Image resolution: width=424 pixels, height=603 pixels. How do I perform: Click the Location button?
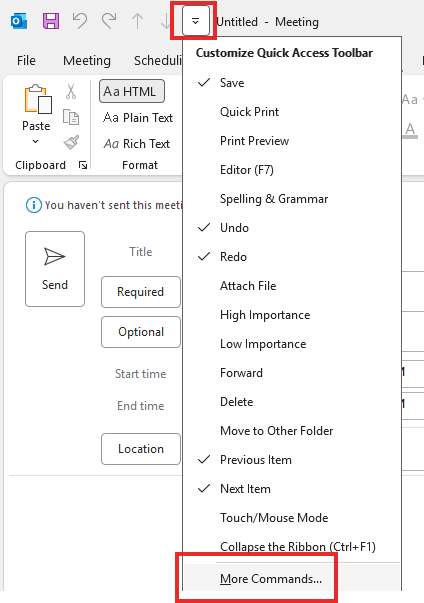click(141, 449)
